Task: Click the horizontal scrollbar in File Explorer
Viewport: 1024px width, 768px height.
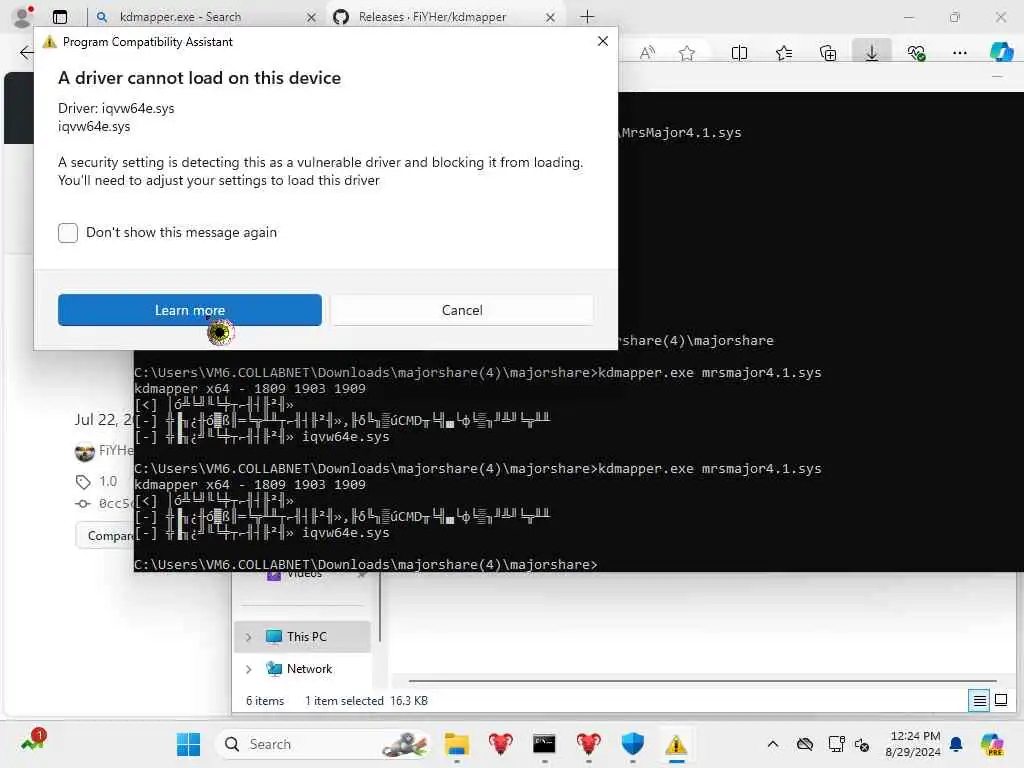Action: (x=702, y=680)
